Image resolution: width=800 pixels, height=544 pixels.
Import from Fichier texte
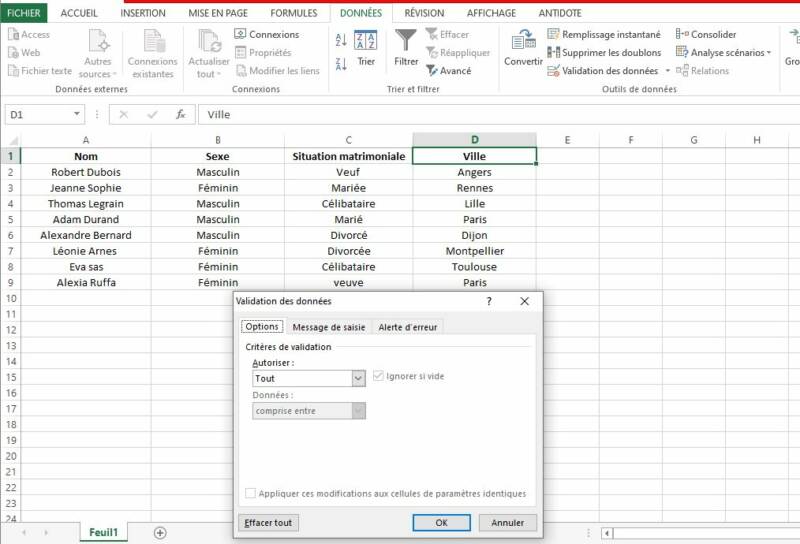tap(40, 71)
